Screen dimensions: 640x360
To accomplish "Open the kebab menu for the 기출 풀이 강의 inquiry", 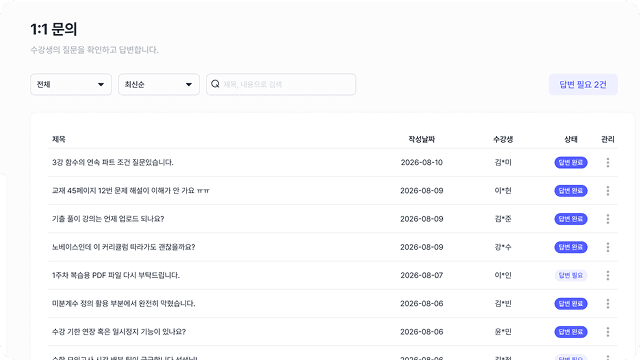I will pyautogui.click(x=608, y=219).
